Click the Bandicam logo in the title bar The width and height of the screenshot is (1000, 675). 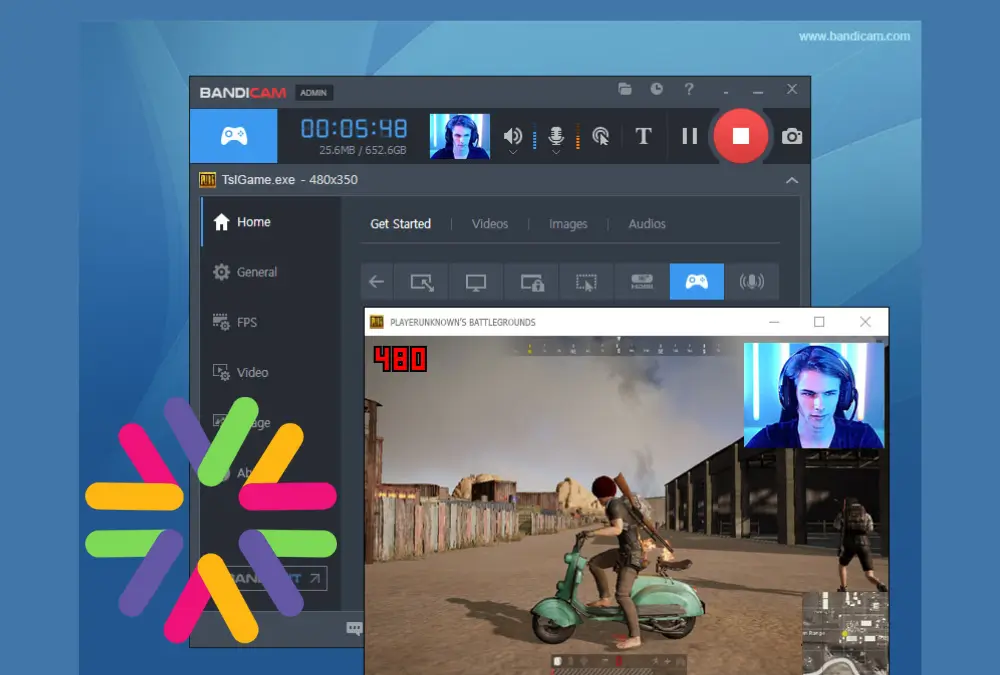pyautogui.click(x=242, y=93)
